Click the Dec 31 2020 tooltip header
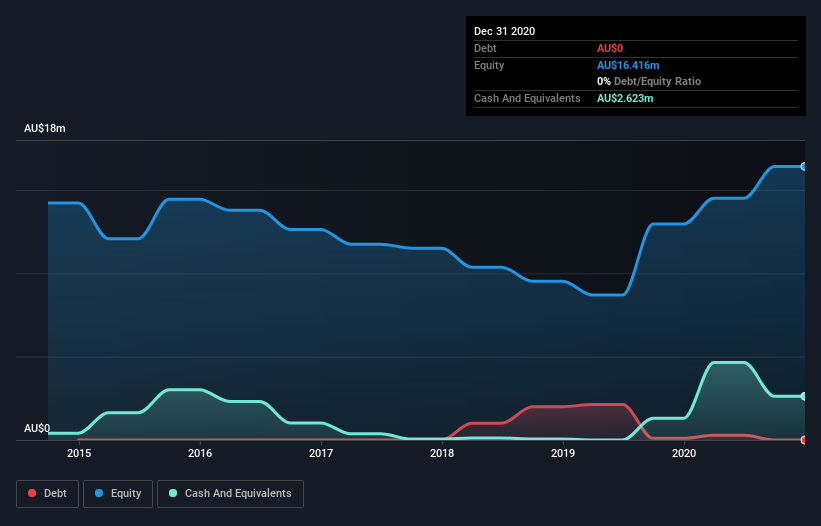 tap(504, 31)
